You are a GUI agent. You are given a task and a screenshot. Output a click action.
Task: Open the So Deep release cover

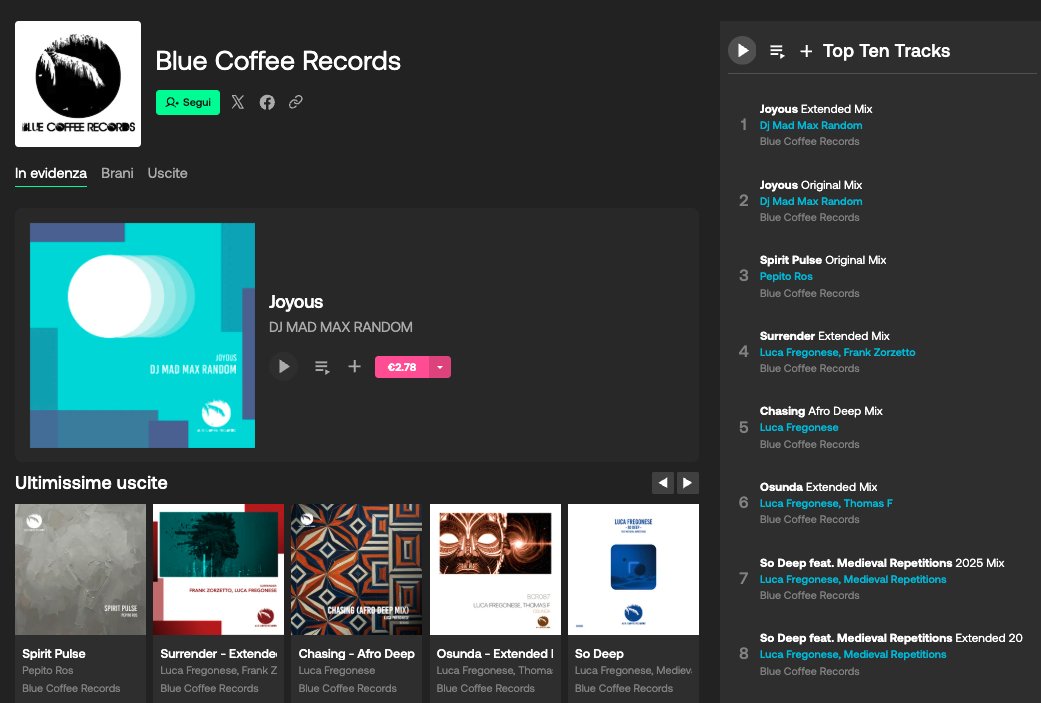633,570
